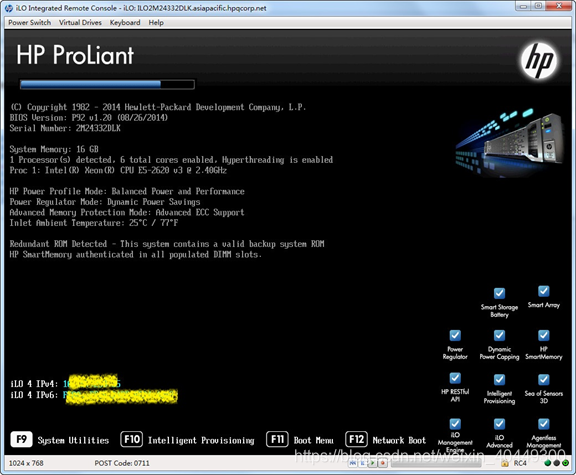Click the playback progress slider in status bar
The height and width of the screenshot is (475, 576).
pos(436,464)
